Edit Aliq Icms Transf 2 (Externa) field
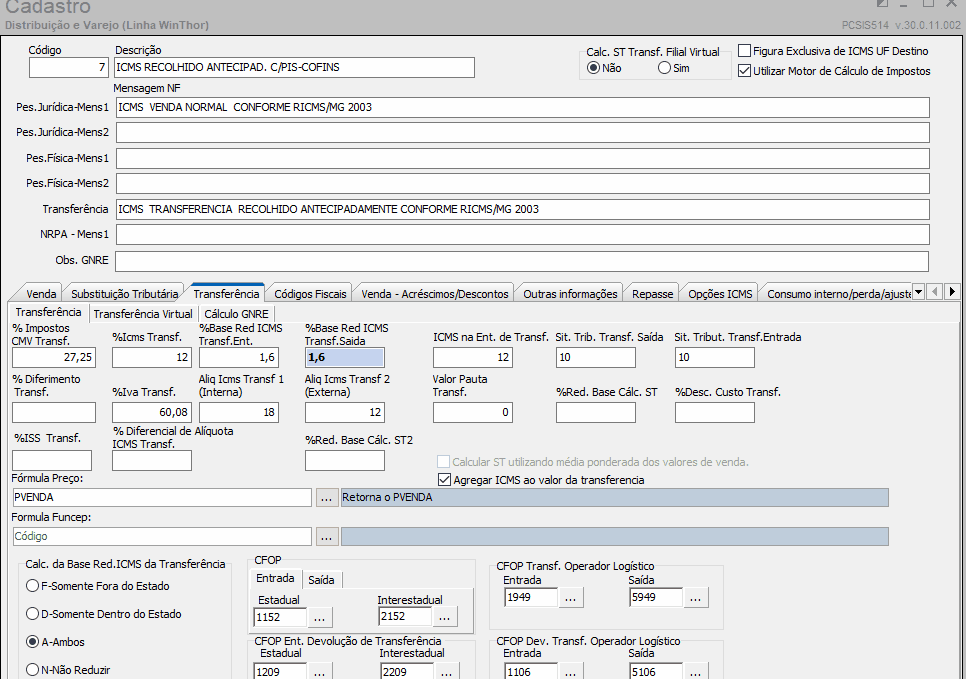Screen dimensions: 966x679 [345, 412]
